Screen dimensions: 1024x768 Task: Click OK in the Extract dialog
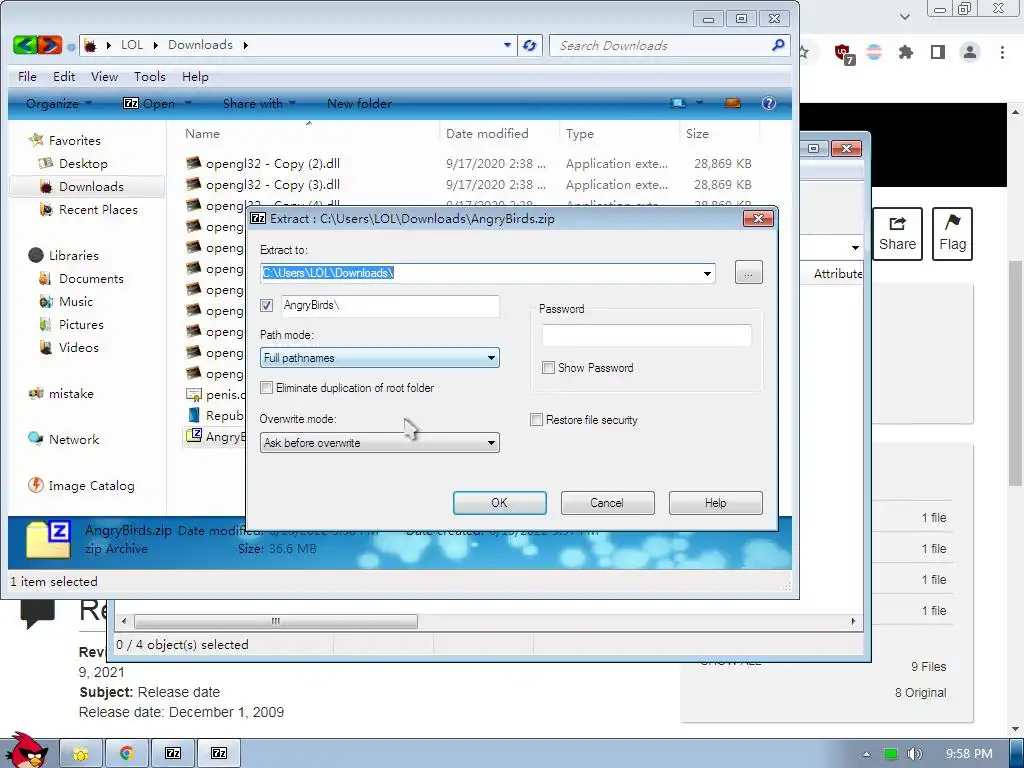click(x=500, y=503)
